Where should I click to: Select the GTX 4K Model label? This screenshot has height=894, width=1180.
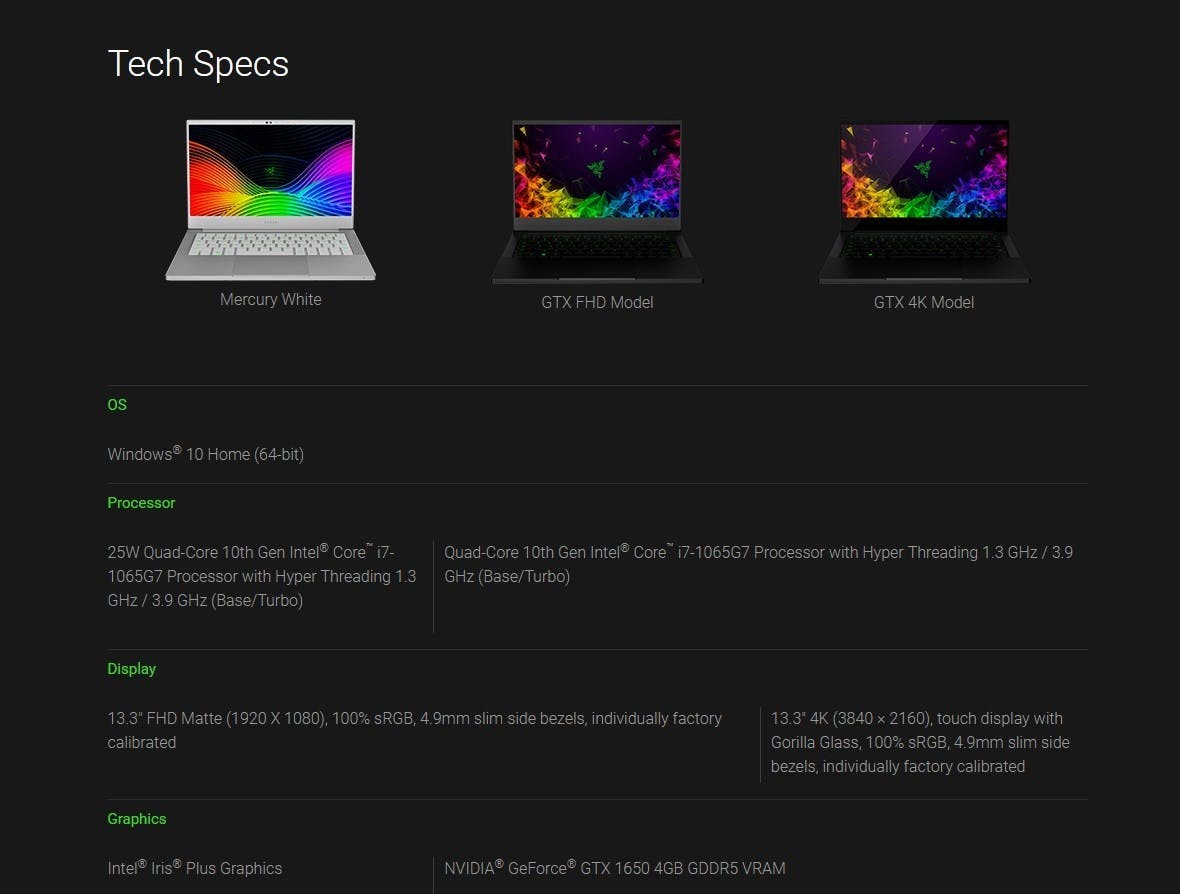pyautogui.click(x=923, y=303)
